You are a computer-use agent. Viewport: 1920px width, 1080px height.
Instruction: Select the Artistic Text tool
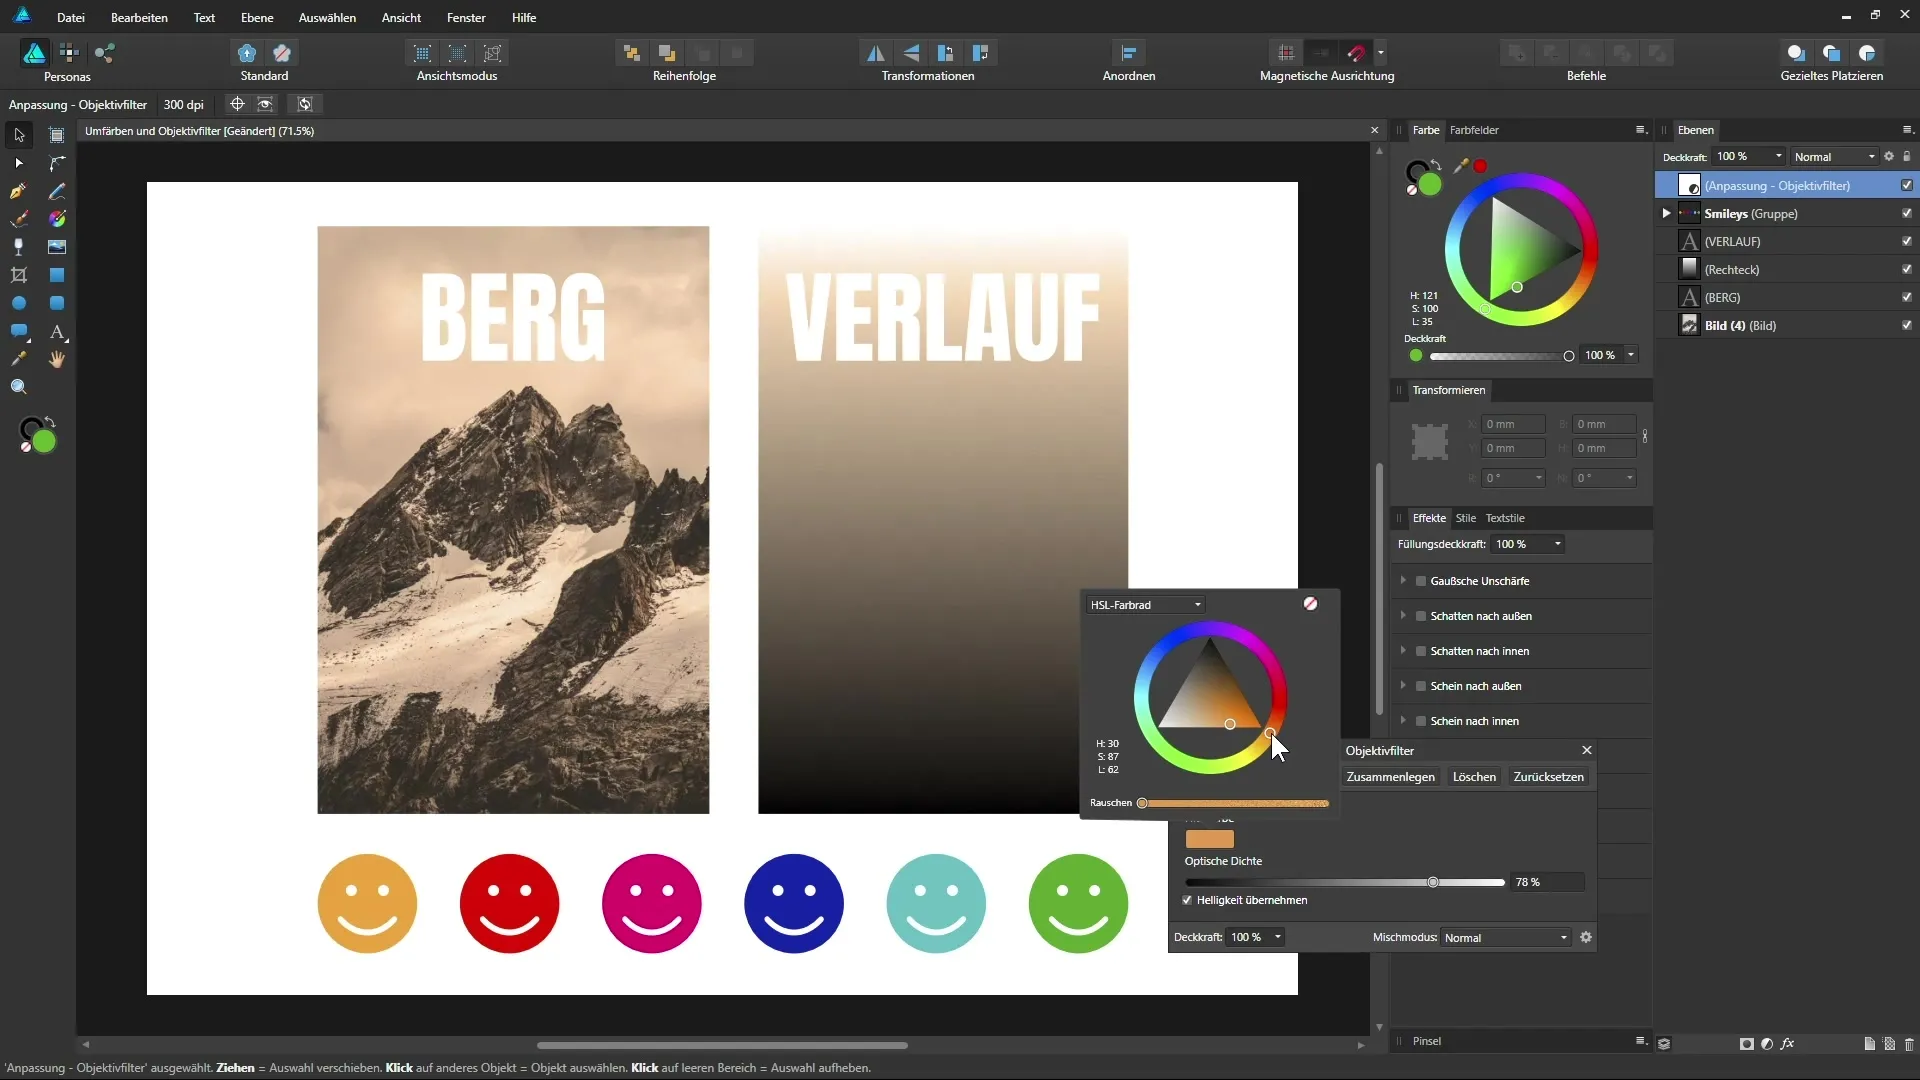point(57,331)
